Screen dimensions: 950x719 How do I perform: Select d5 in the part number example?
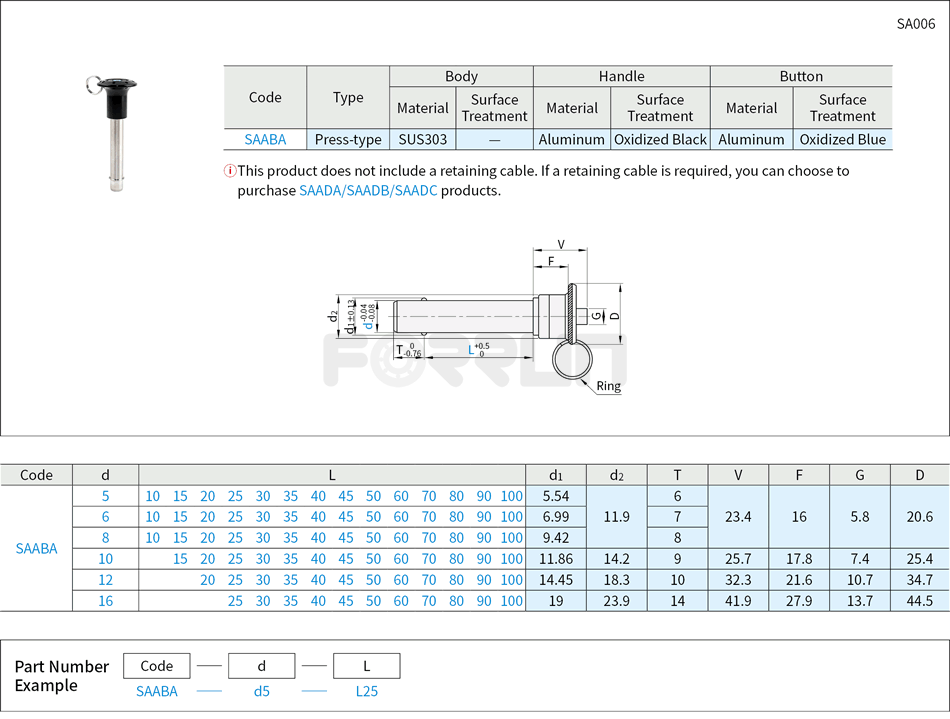pyautogui.click(x=261, y=691)
